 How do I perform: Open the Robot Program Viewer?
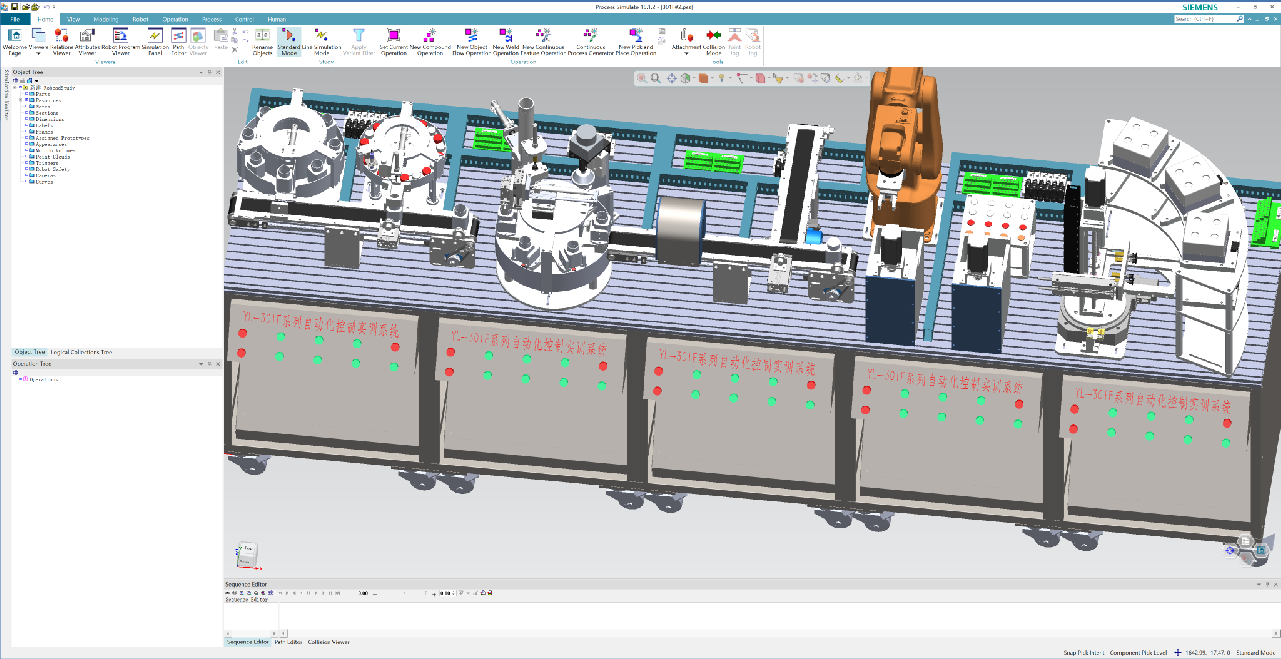coord(121,41)
